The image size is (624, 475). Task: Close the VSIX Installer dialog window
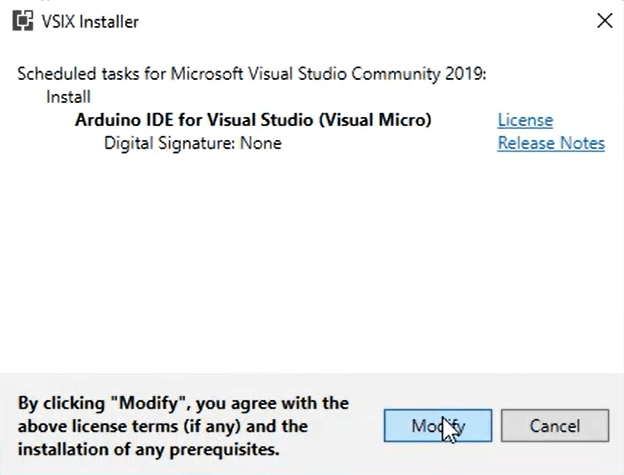pos(604,21)
